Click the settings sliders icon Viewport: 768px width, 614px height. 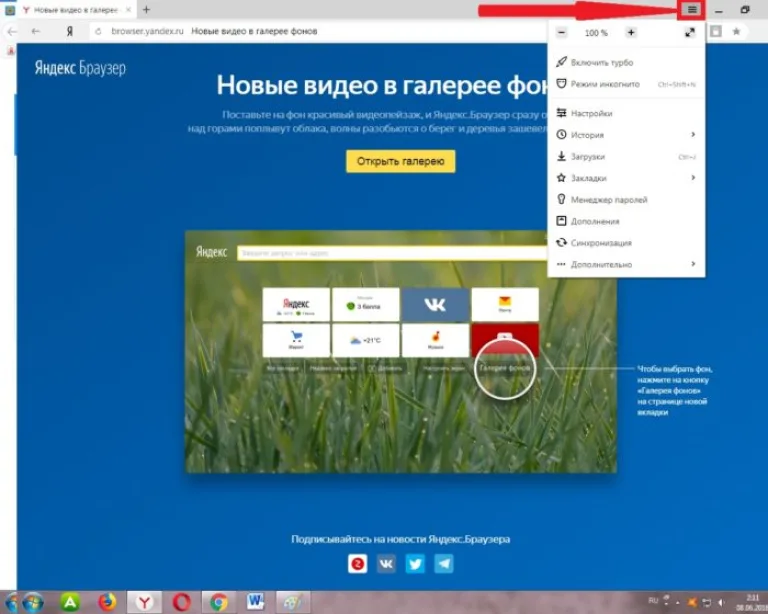(x=561, y=113)
